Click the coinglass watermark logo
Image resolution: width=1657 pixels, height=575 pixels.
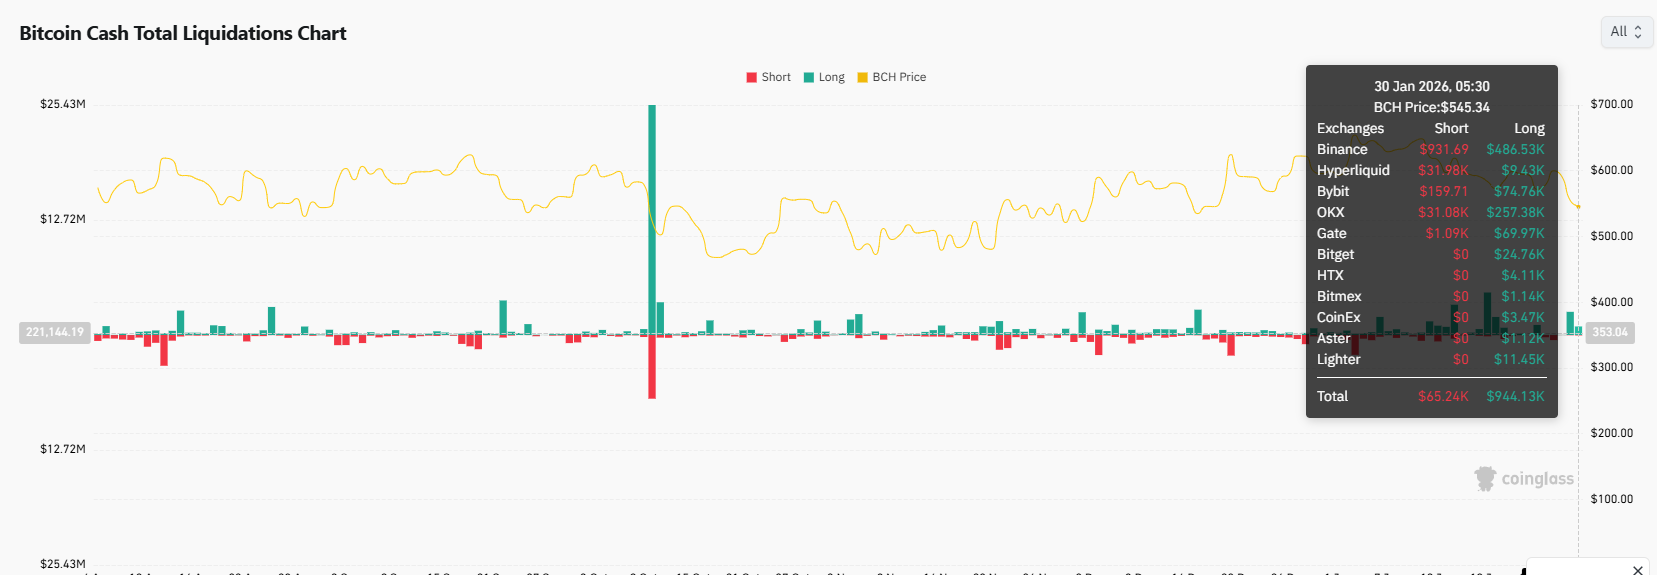click(1525, 479)
